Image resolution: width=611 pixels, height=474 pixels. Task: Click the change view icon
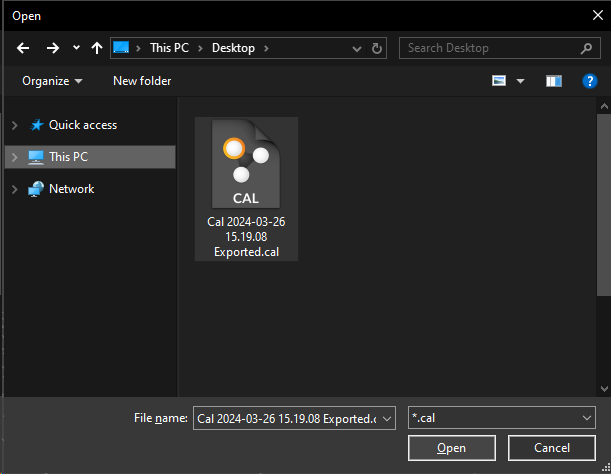500,81
